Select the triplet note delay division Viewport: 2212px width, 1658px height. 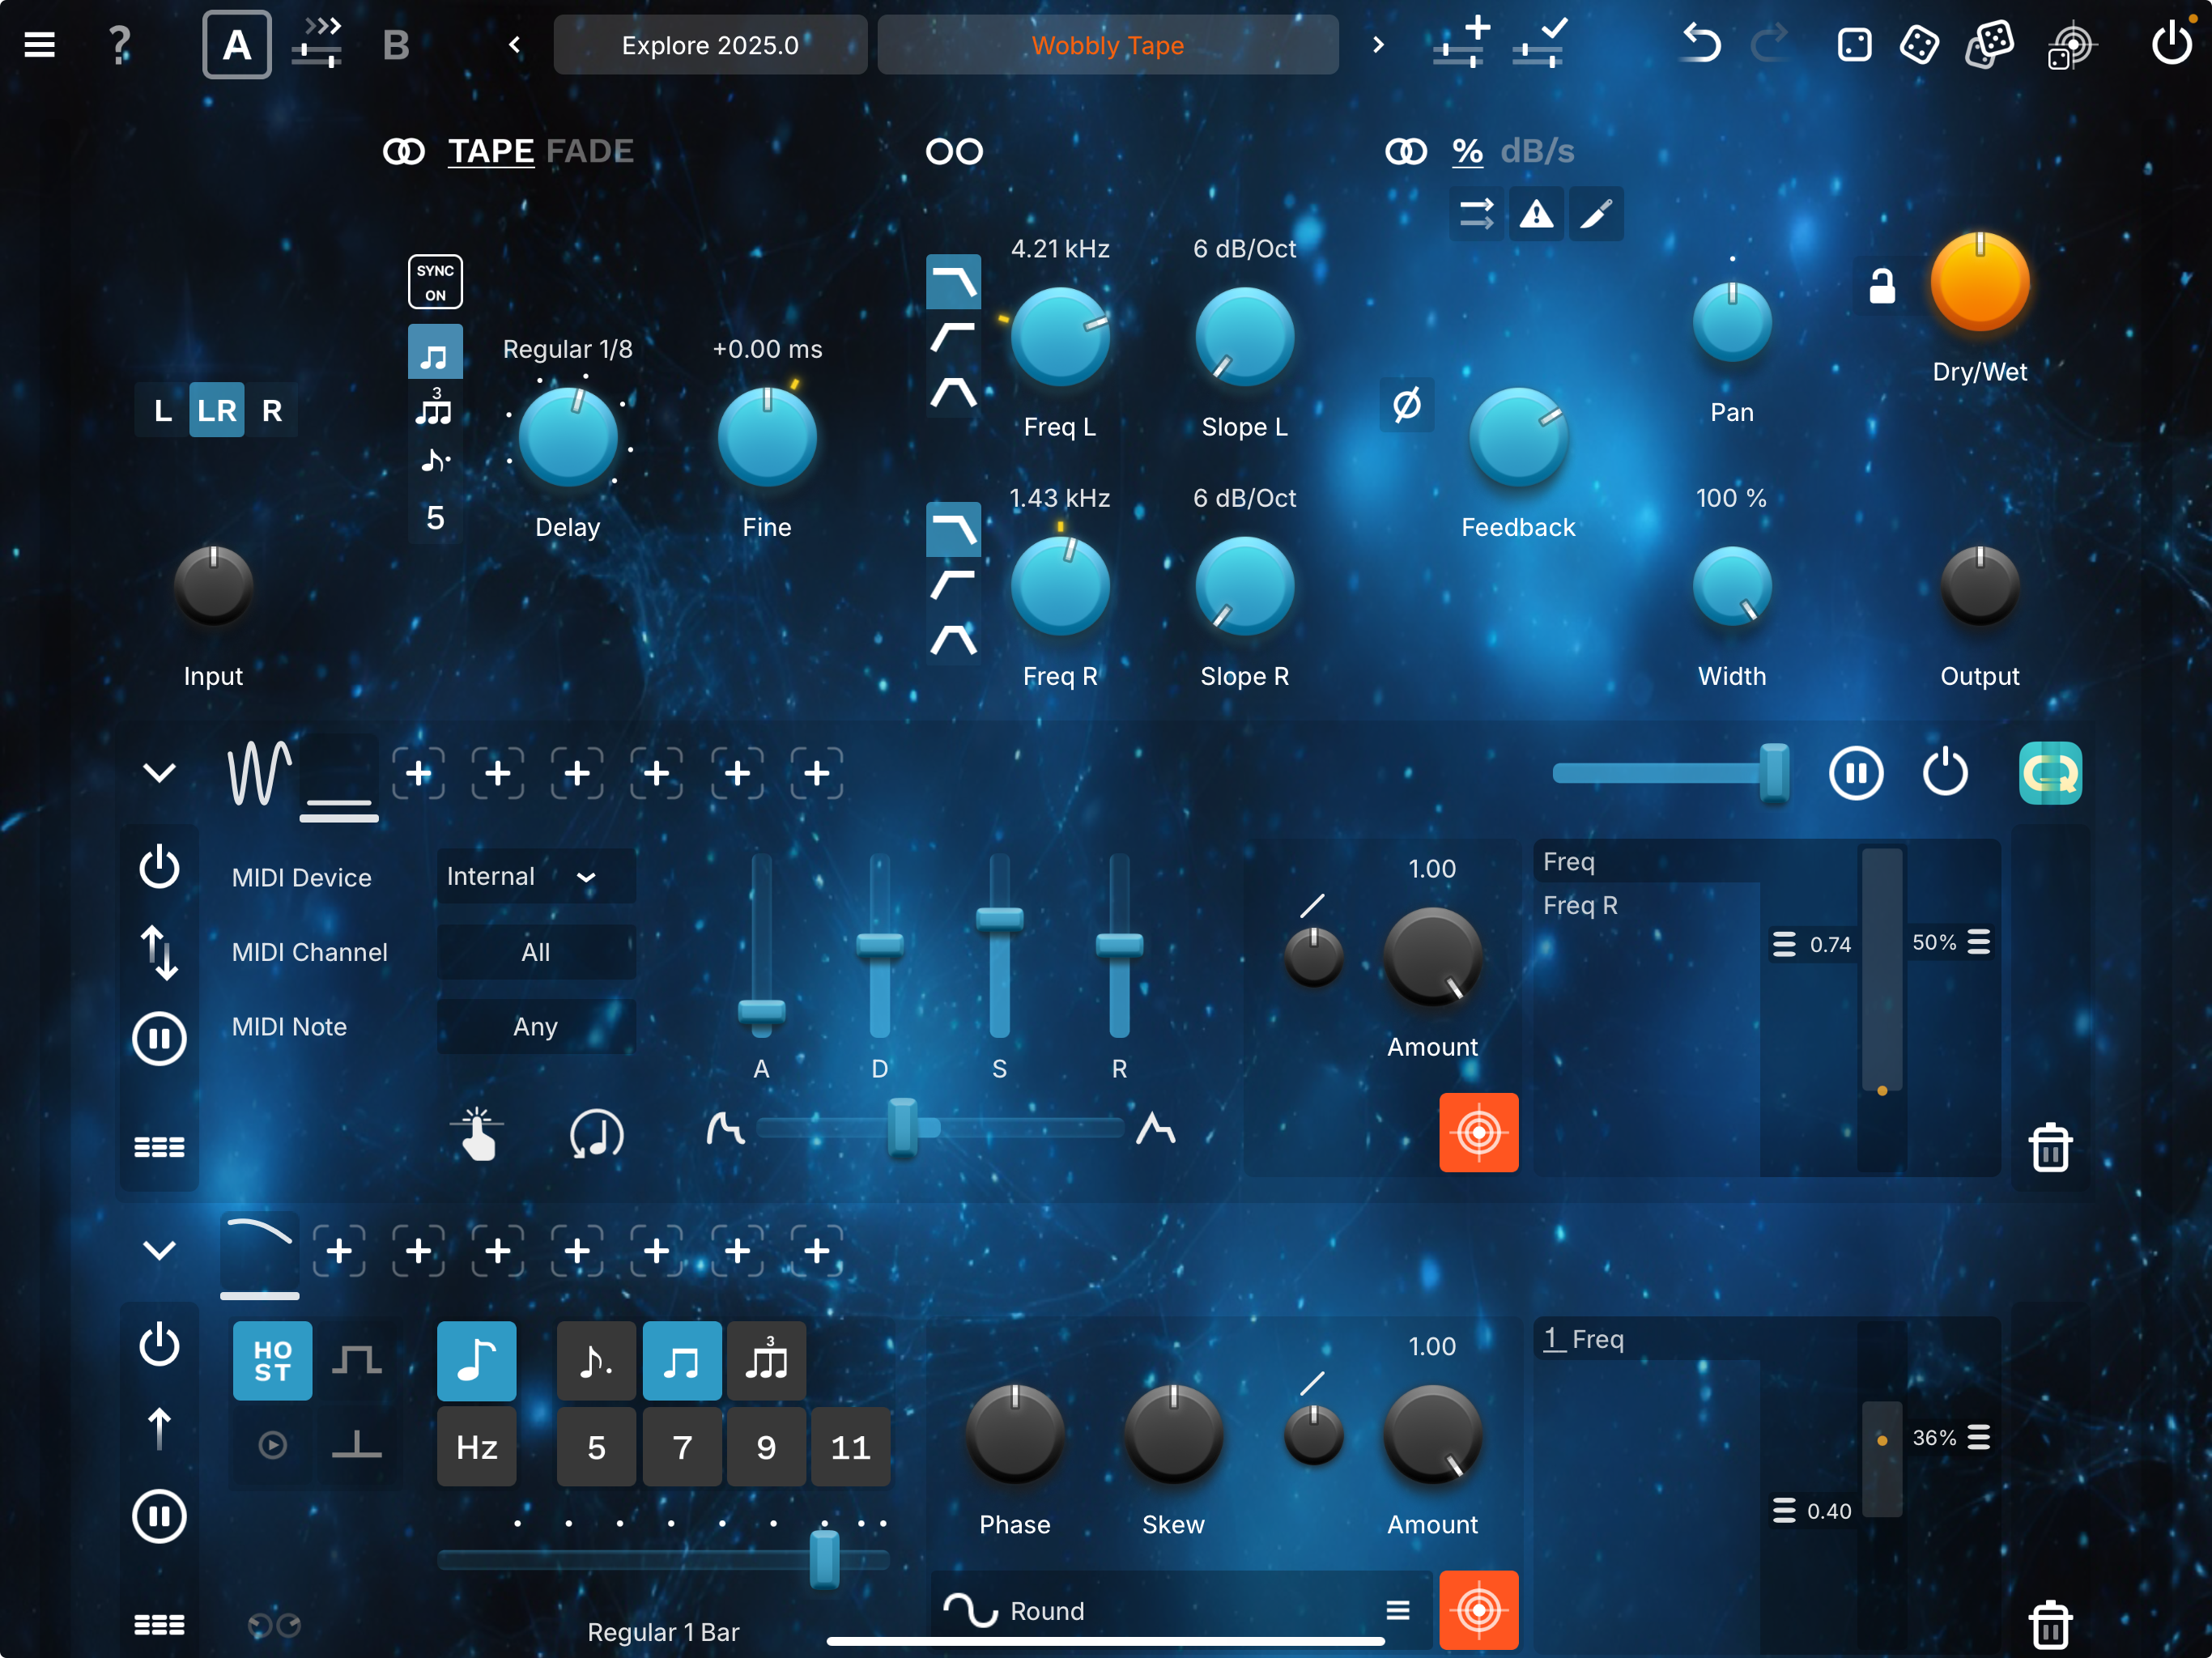coord(435,407)
